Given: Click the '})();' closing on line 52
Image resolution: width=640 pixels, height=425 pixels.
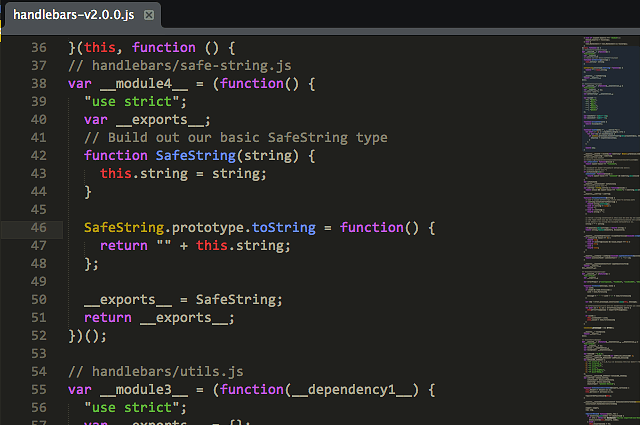Looking at the screenshot, I should (x=87, y=336).
